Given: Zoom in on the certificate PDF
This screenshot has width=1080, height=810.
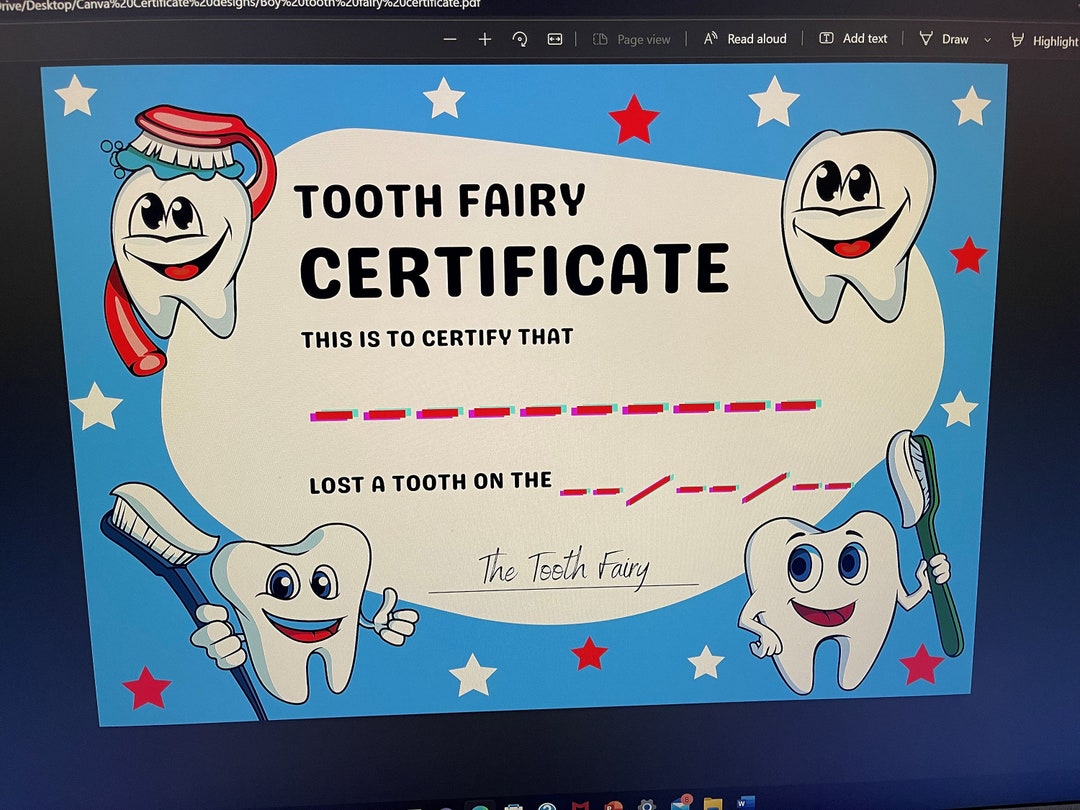Looking at the screenshot, I should coord(484,39).
